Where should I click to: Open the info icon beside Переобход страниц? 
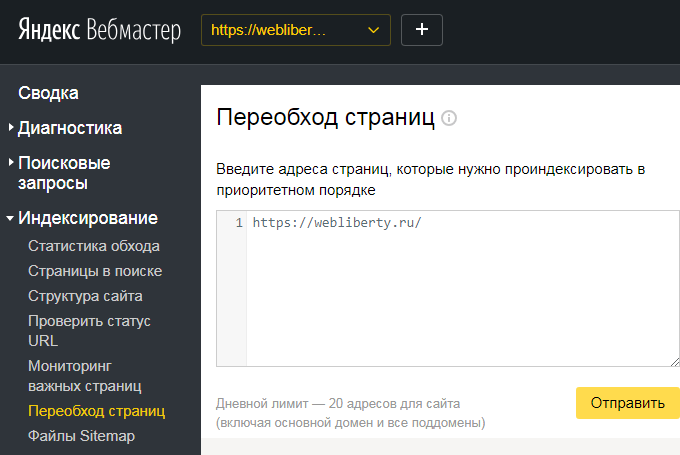pyautogui.click(x=449, y=118)
